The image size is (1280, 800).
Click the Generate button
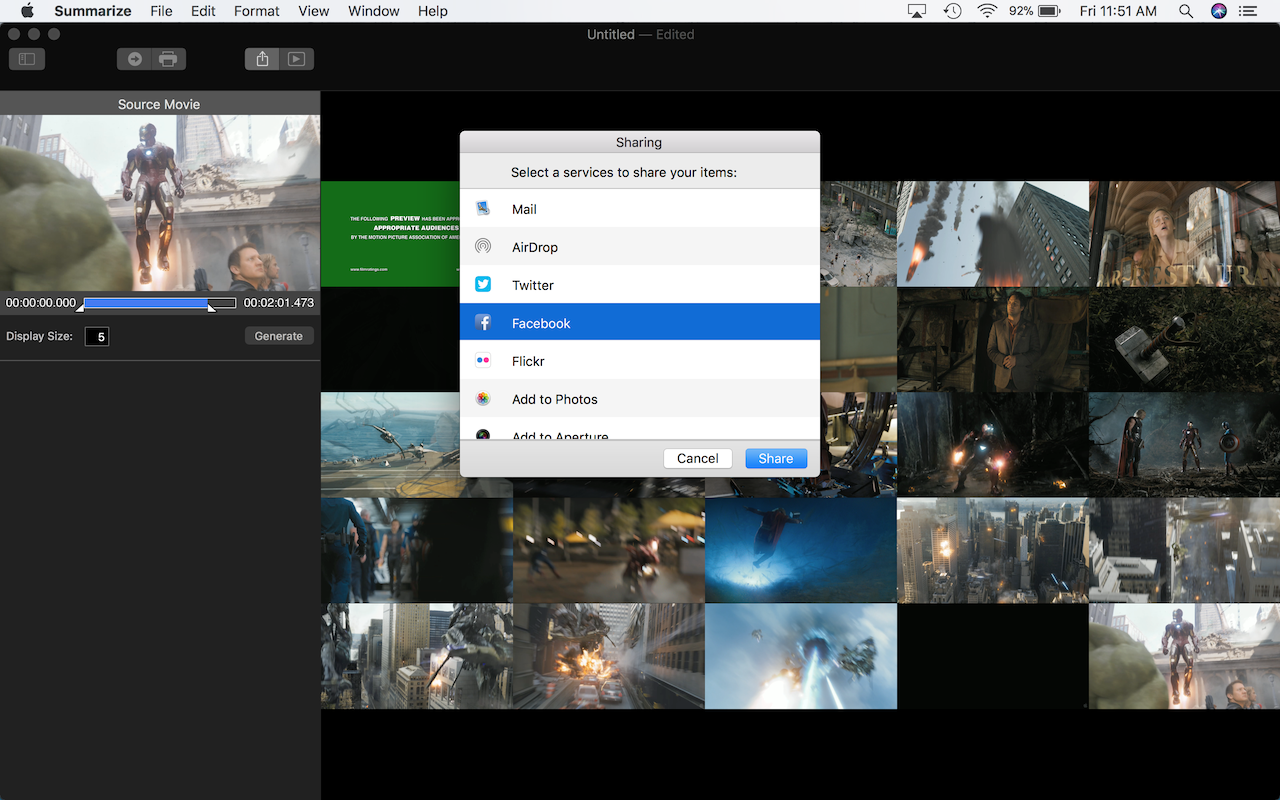click(x=279, y=336)
